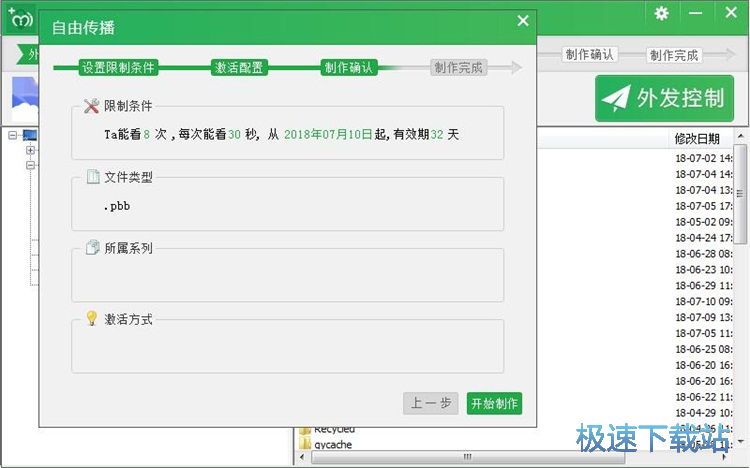This screenshot has width=750, height=468.
Task: Select the row dated 18-06-23
Action: tap(703, 269)
